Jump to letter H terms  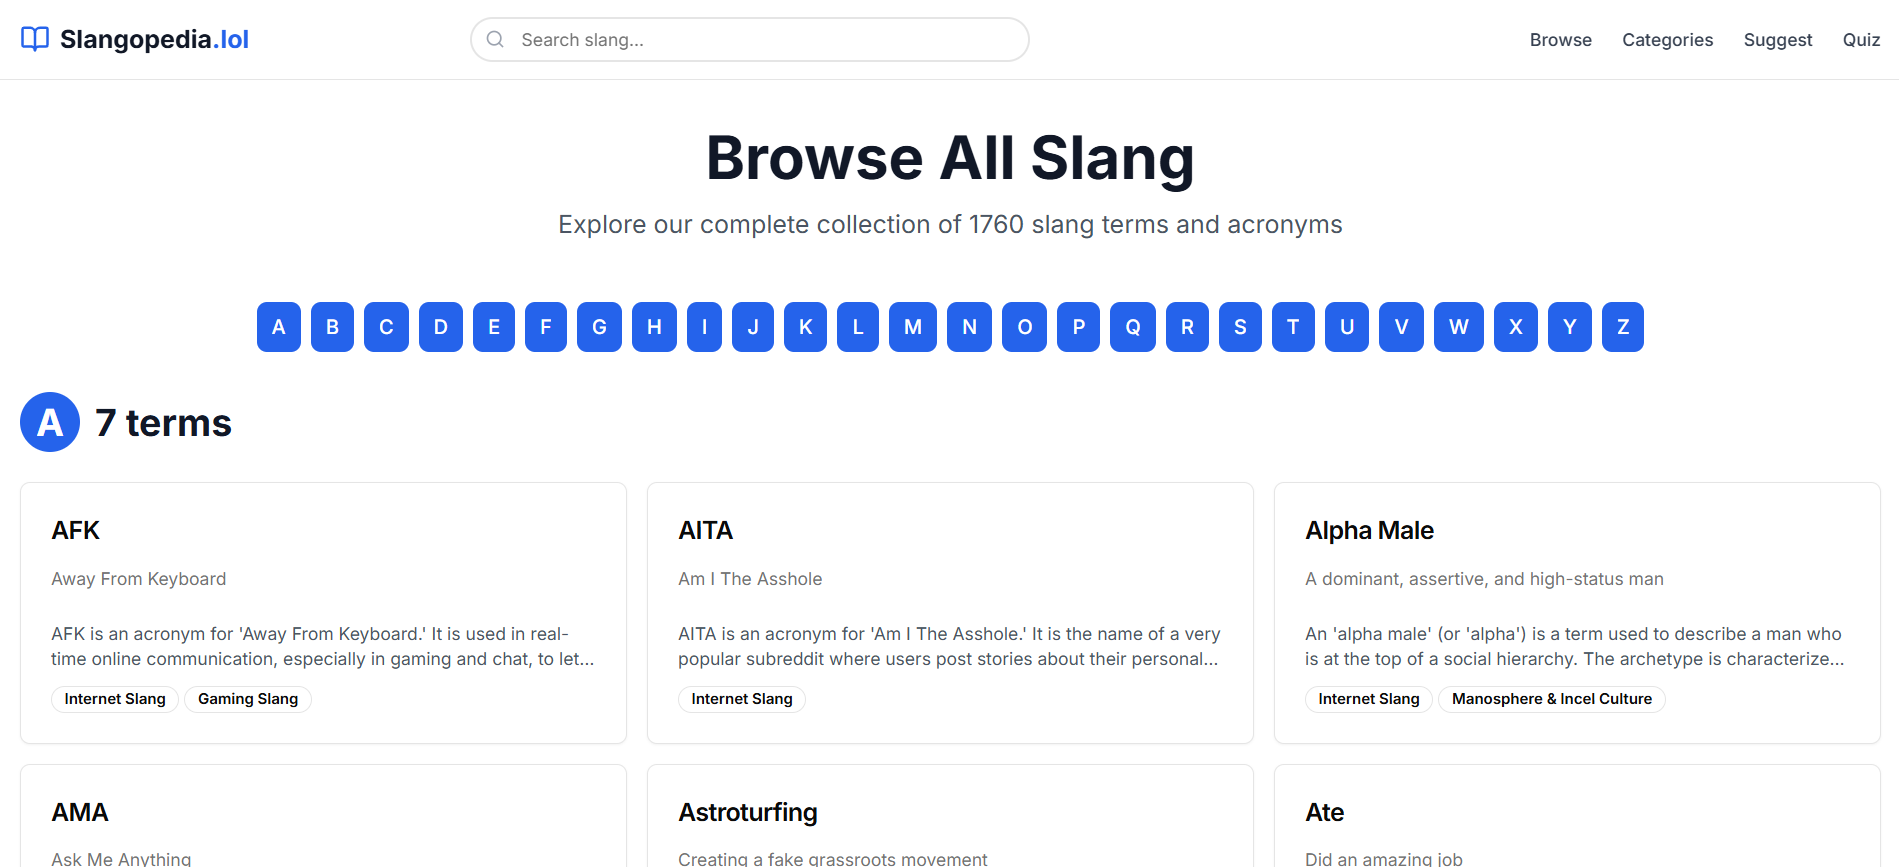click(x=654, y=327)
